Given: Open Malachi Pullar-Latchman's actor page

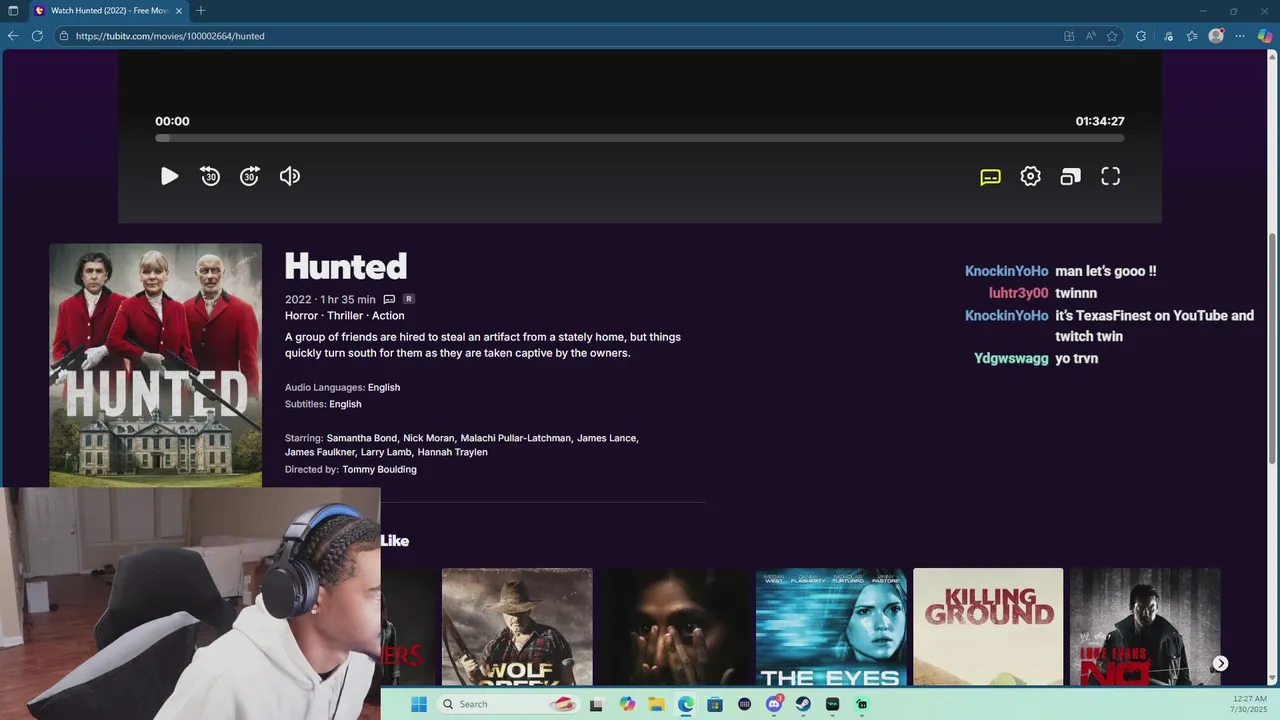Looking at the screenshot, I should (x=516, y=438).
